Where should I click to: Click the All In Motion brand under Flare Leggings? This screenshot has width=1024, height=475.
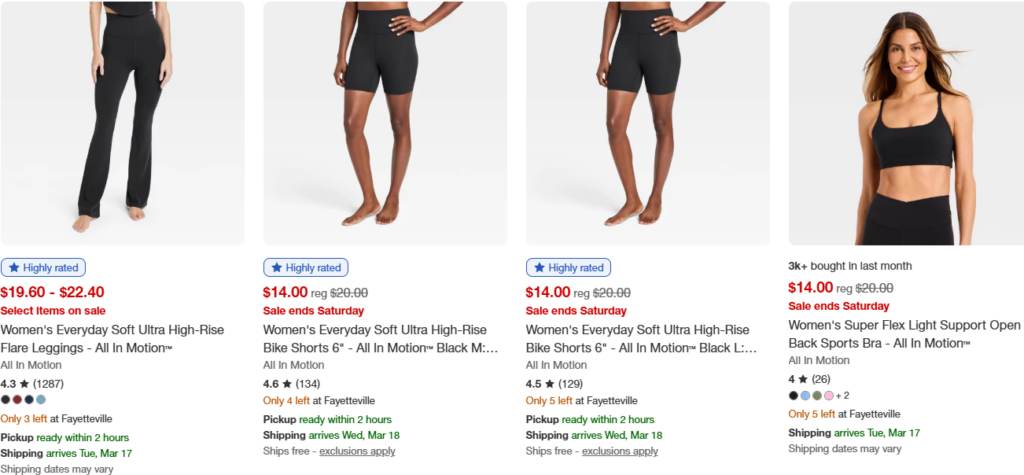pos(31,365)
